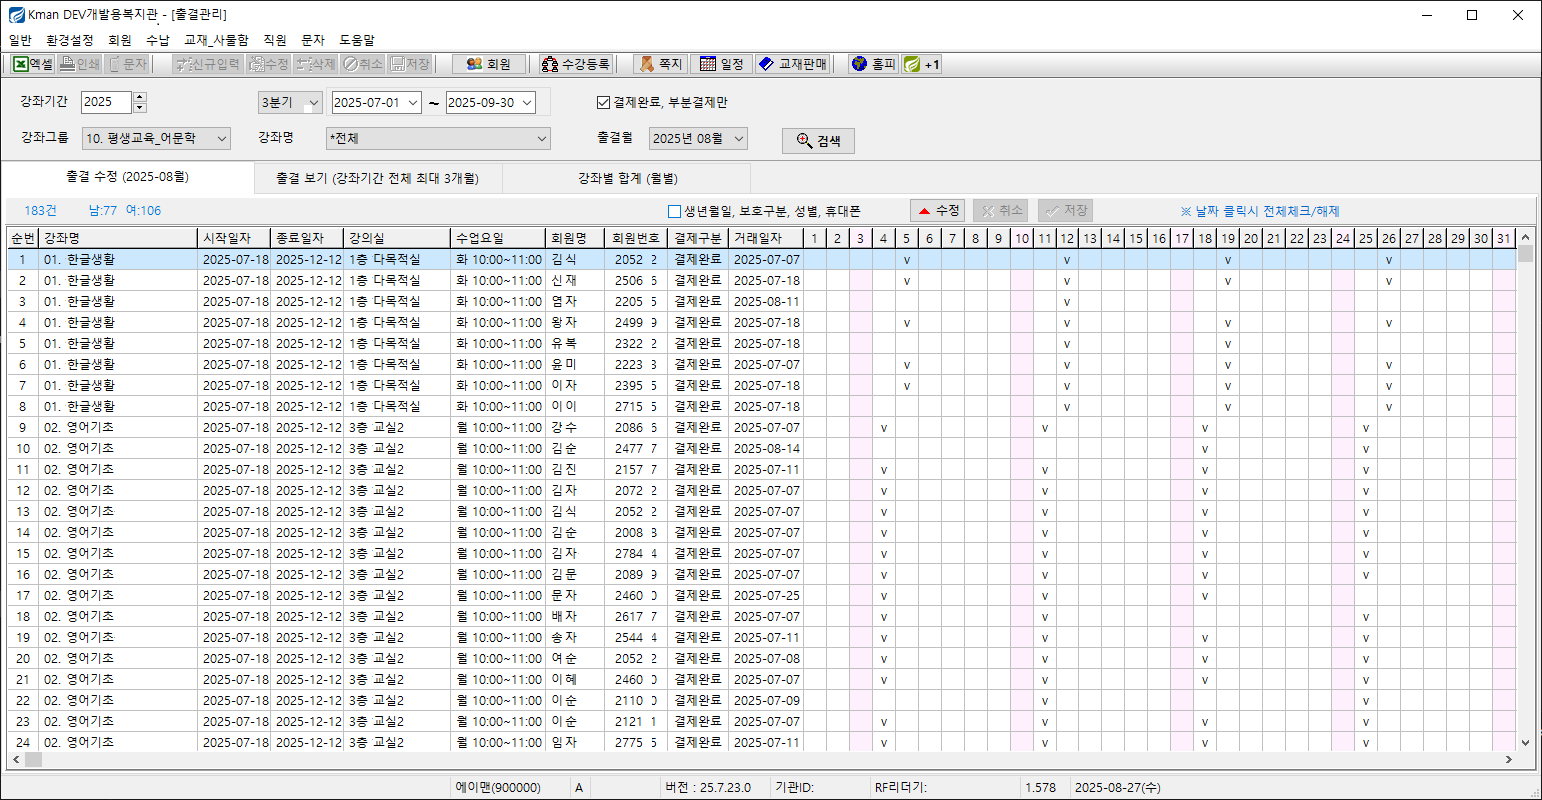Open 수강등록 from the toolbar

click(575, 64)
